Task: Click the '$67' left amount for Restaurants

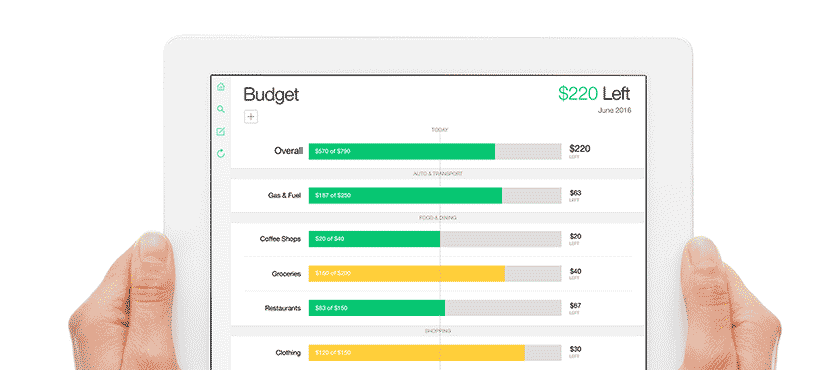Action: click(575, 306)
